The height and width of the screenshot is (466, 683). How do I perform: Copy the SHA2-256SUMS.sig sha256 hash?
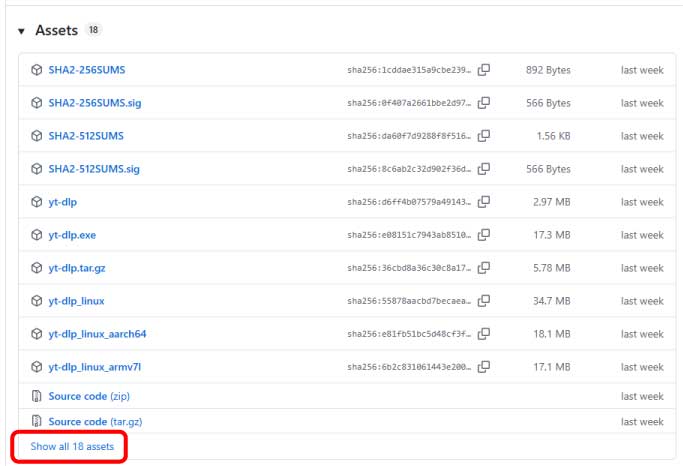point(484,103)
